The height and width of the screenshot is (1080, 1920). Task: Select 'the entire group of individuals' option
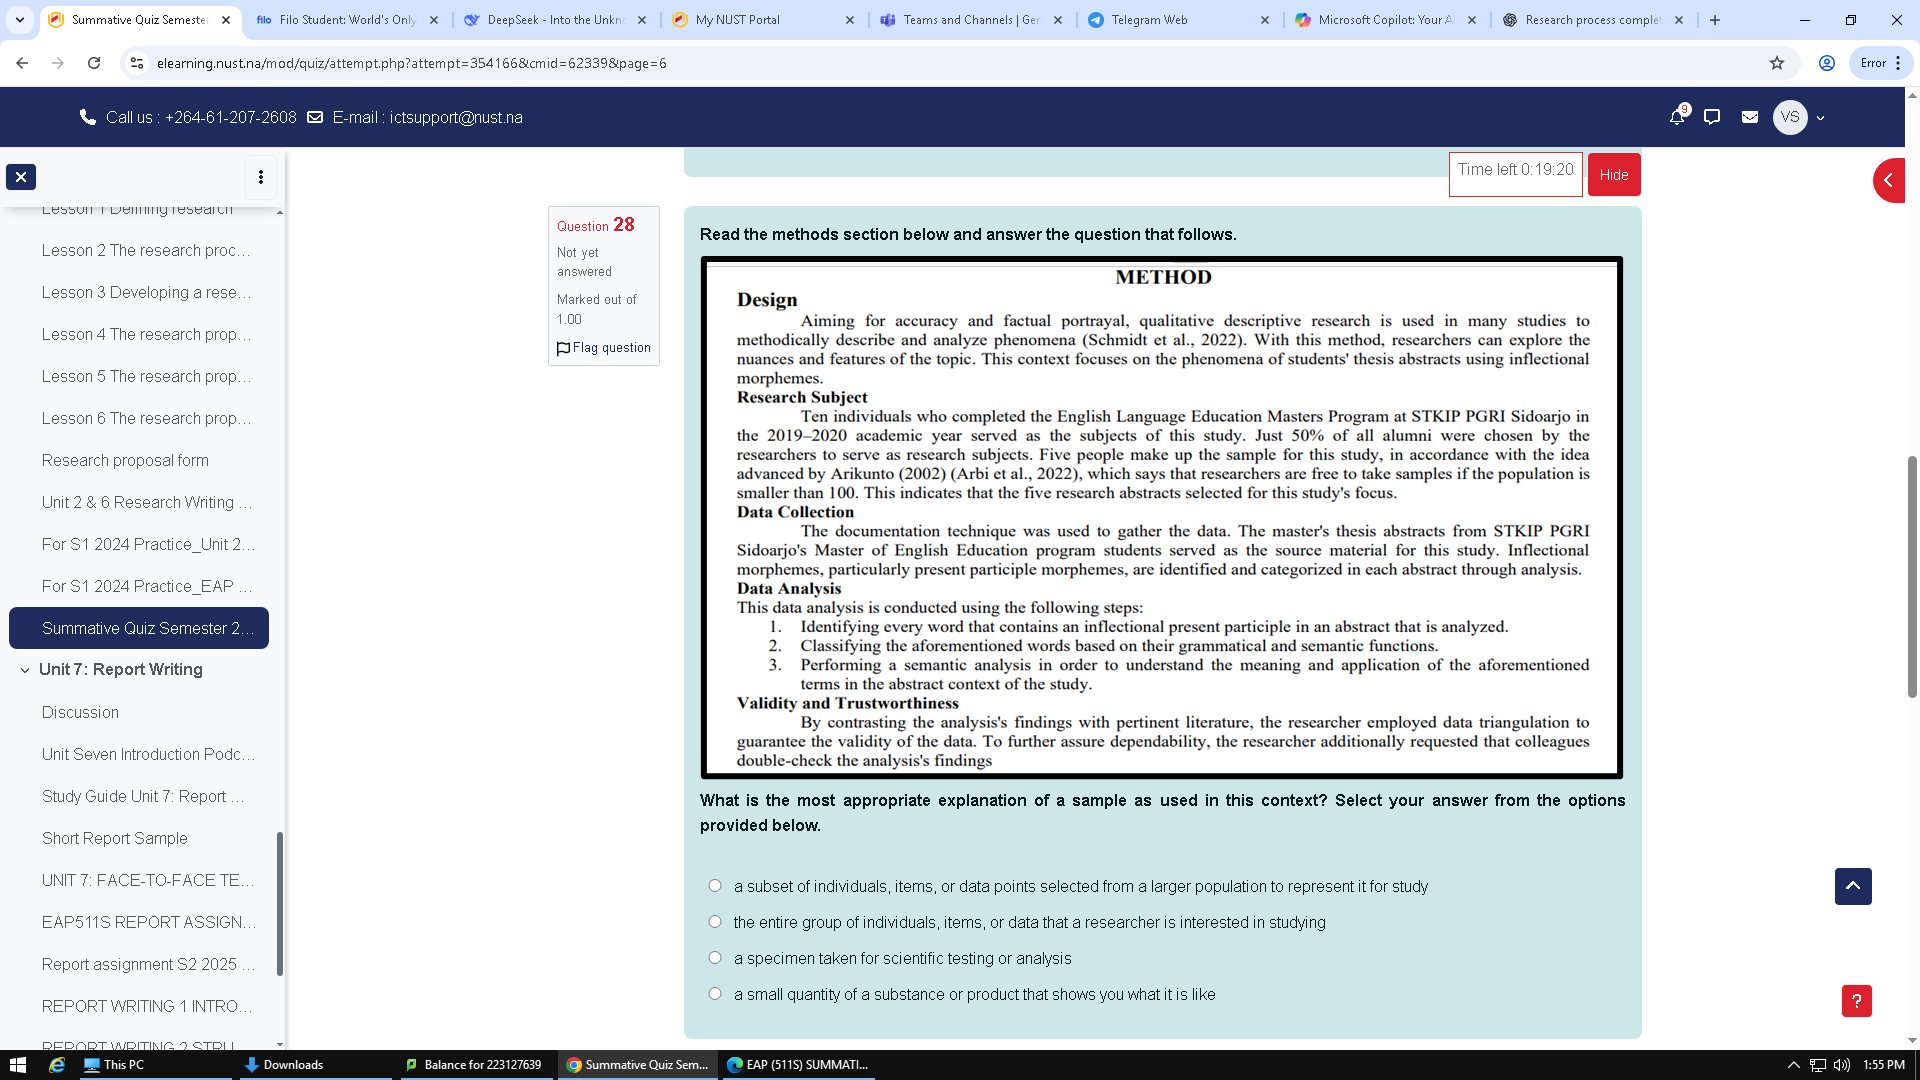tap(715, 922)
